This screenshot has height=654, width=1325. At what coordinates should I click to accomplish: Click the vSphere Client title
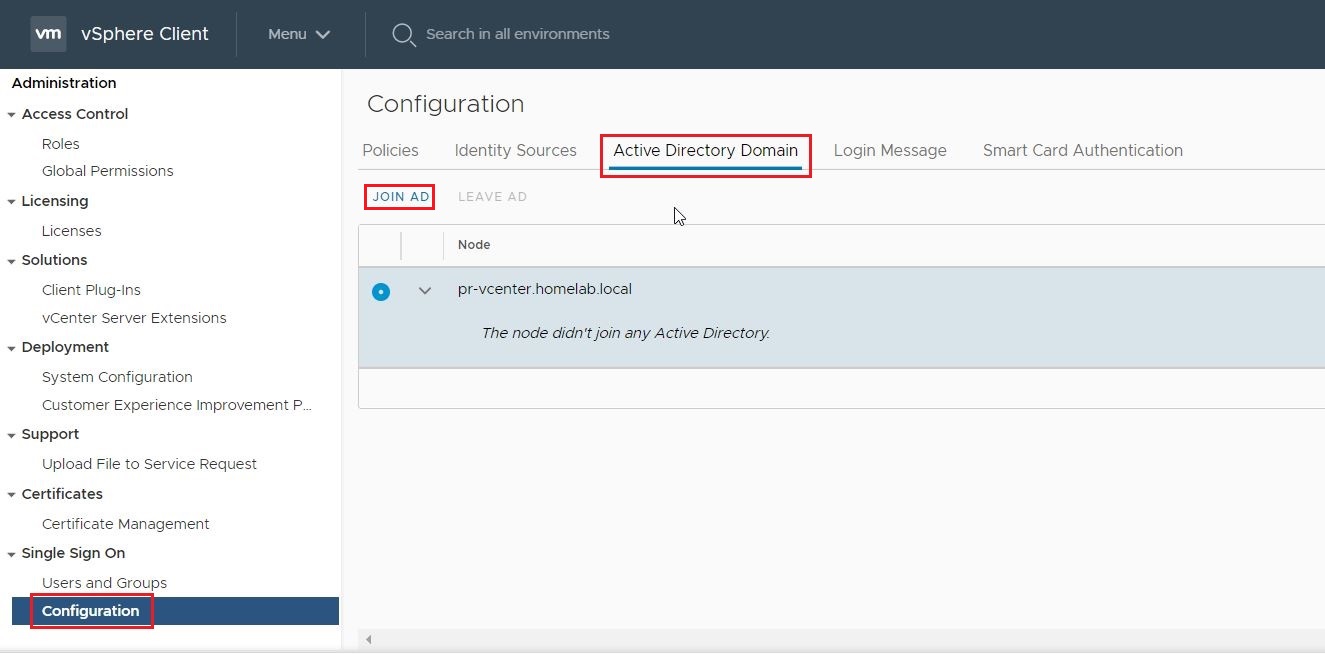[145, 34]
